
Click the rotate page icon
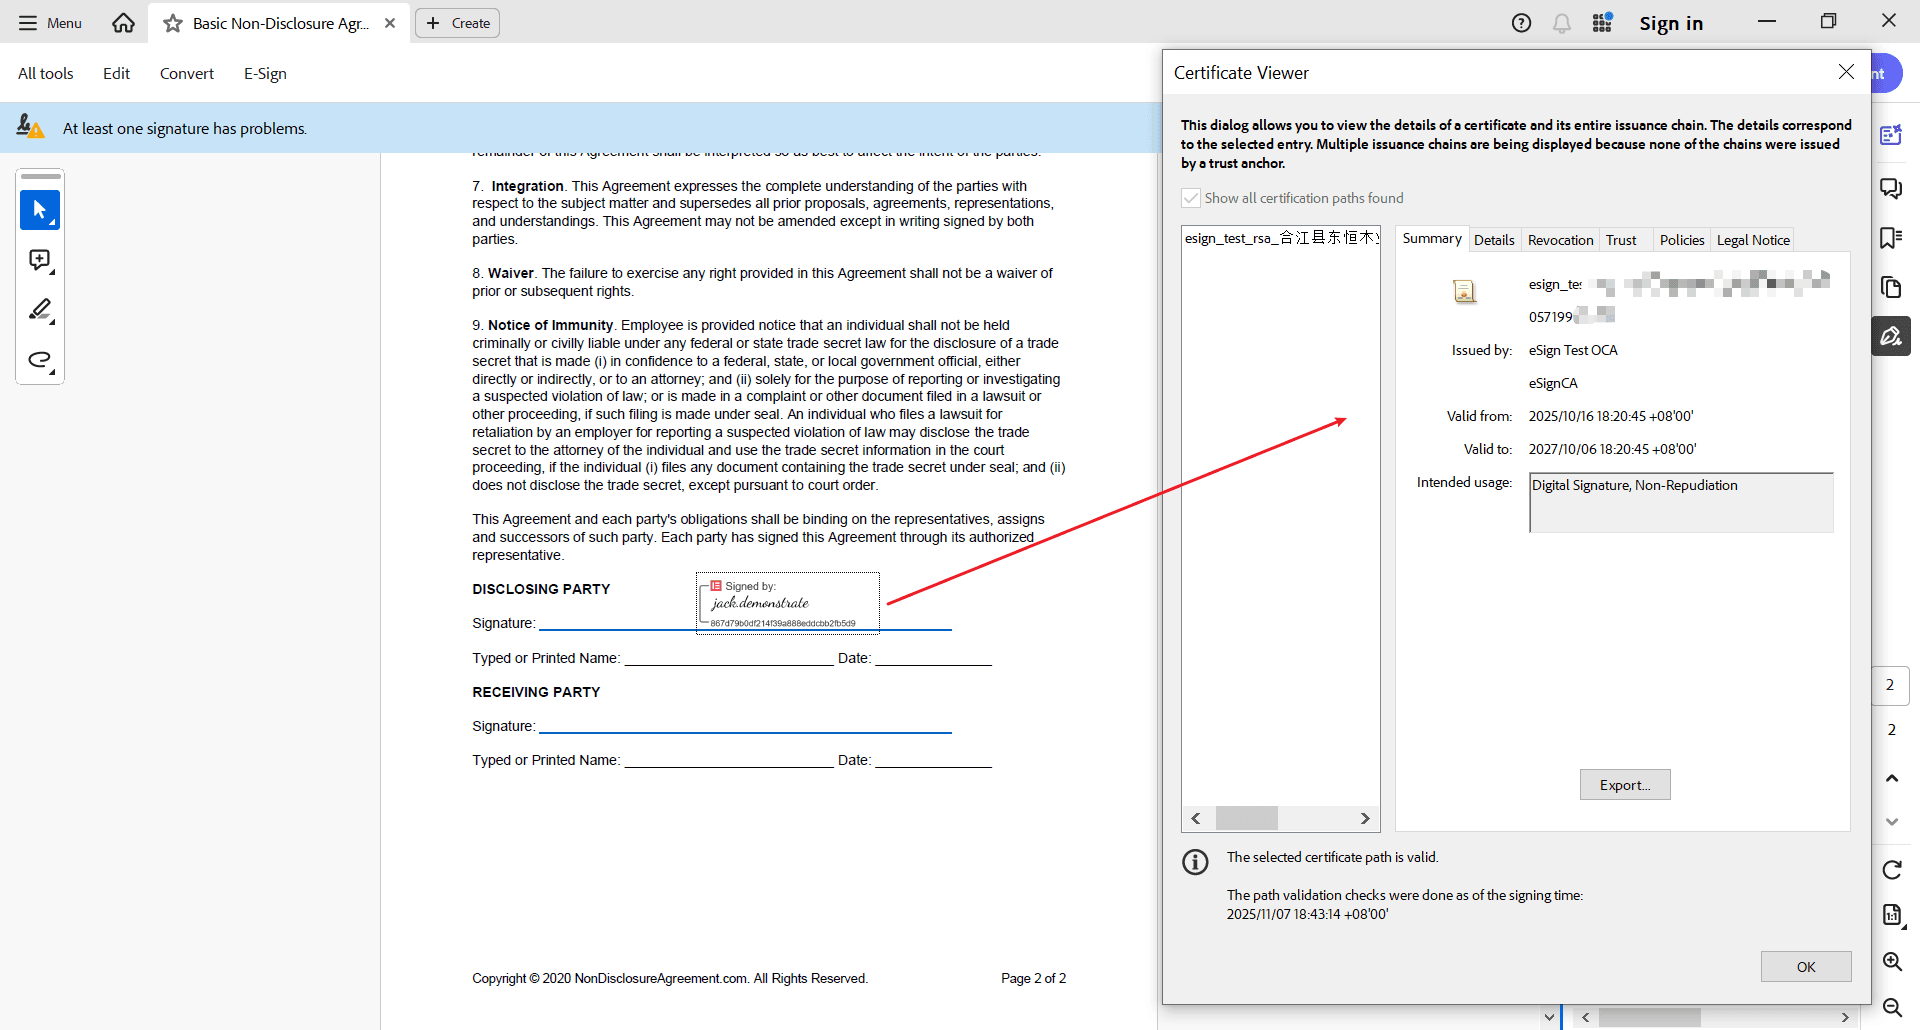[x=1891, y=870]
